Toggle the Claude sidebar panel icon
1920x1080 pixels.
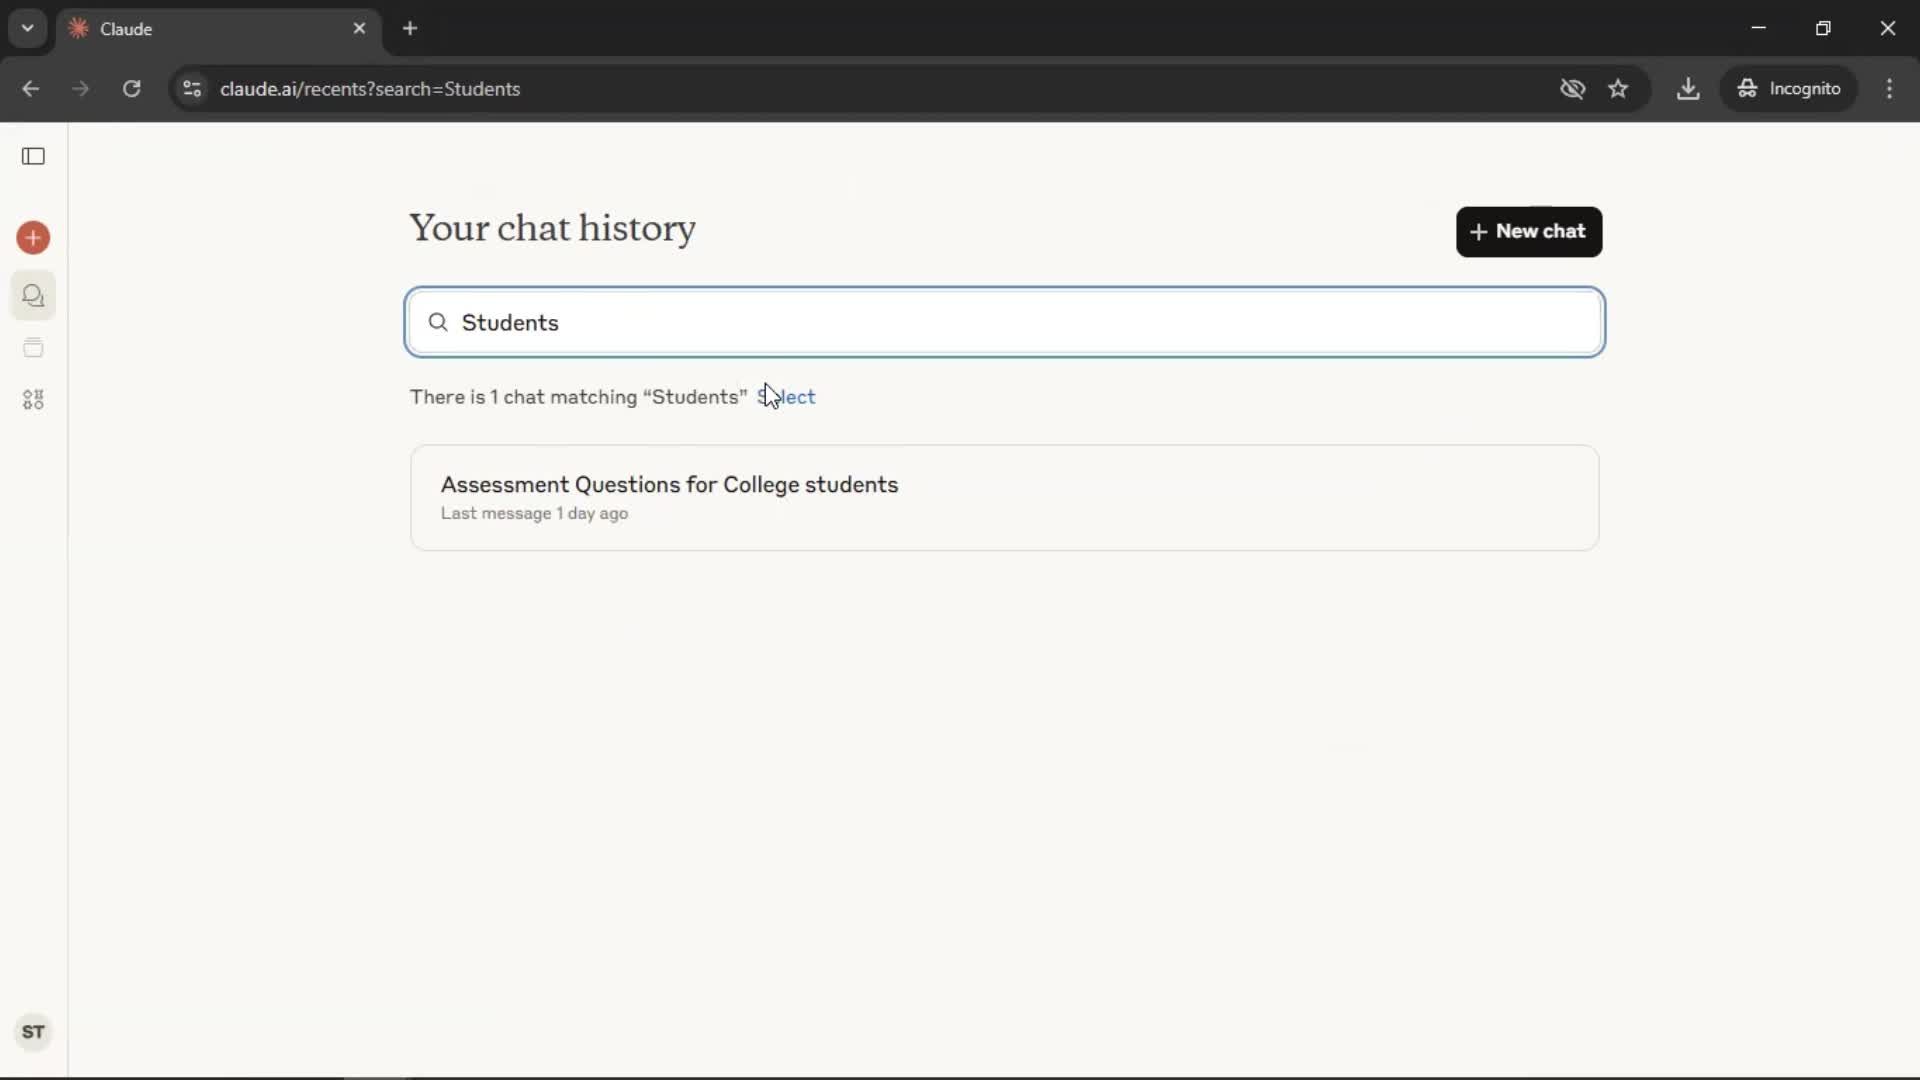tap(33, 156)
